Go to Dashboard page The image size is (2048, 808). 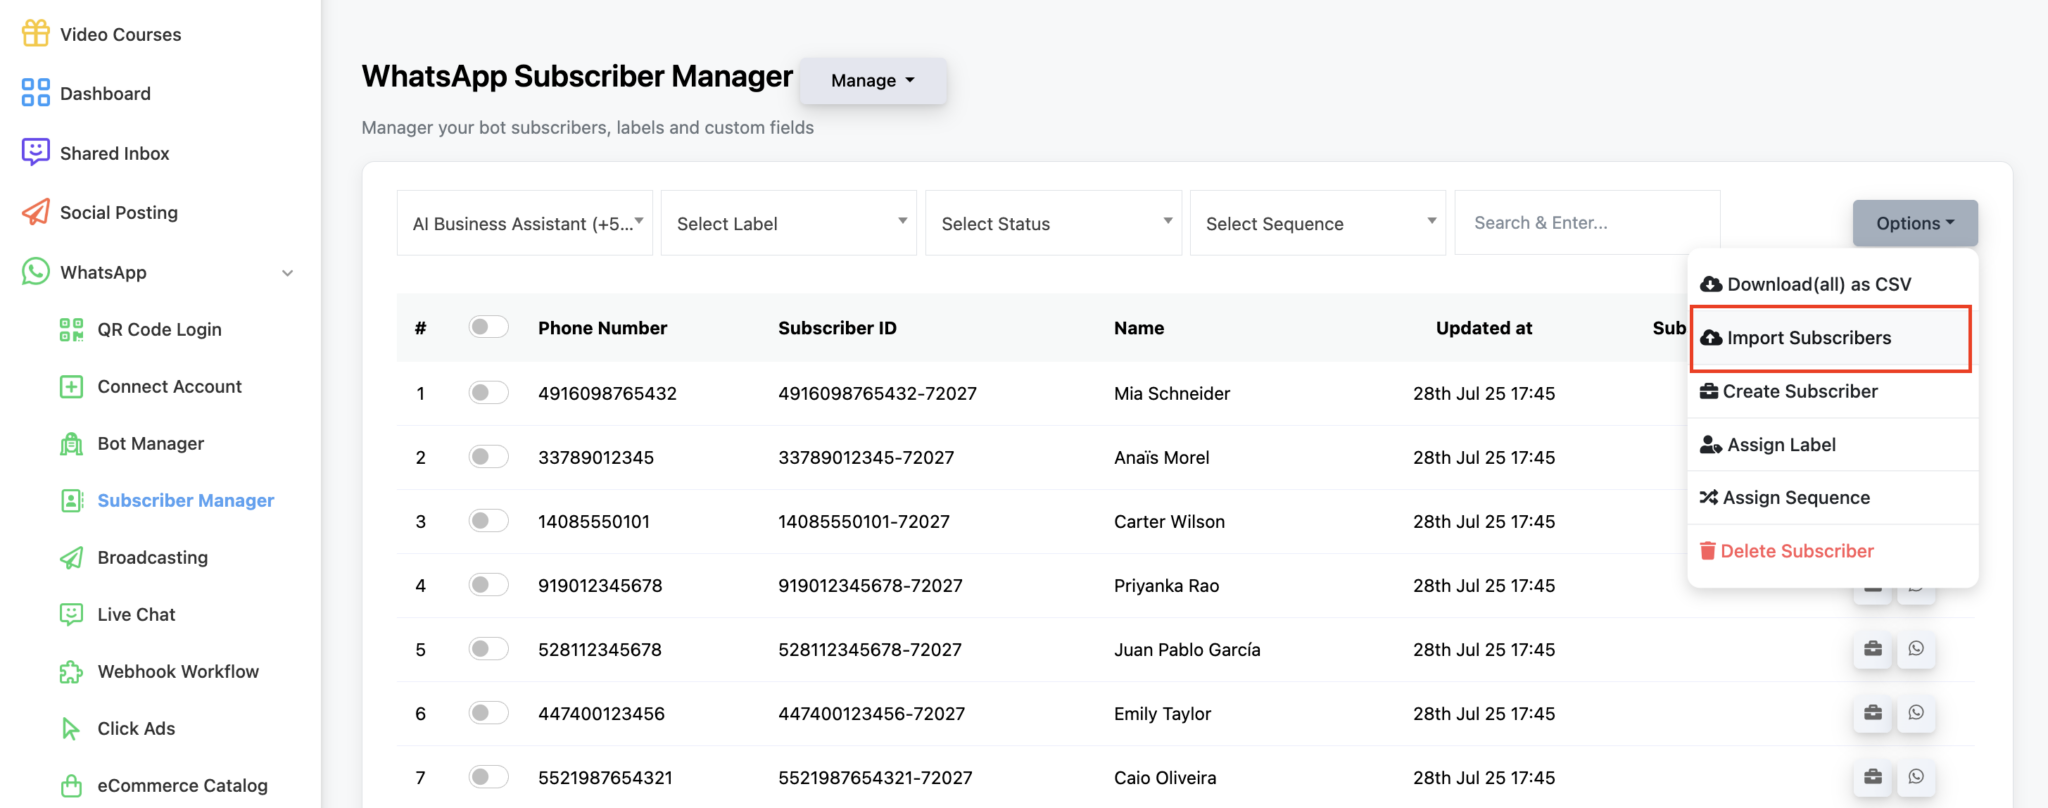click(x=105, y=93)
